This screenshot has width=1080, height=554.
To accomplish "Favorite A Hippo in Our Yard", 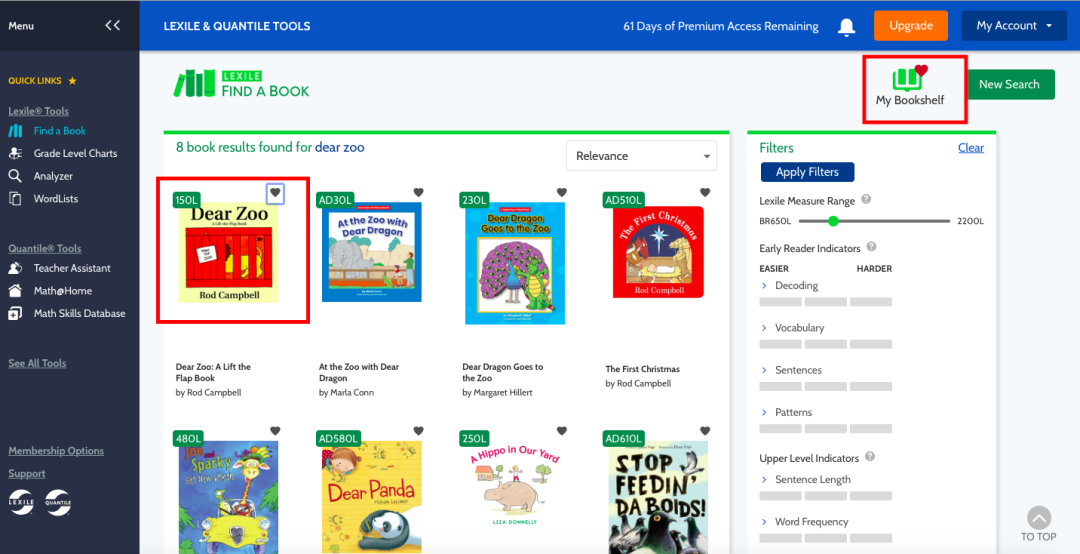I will point(561,431).
